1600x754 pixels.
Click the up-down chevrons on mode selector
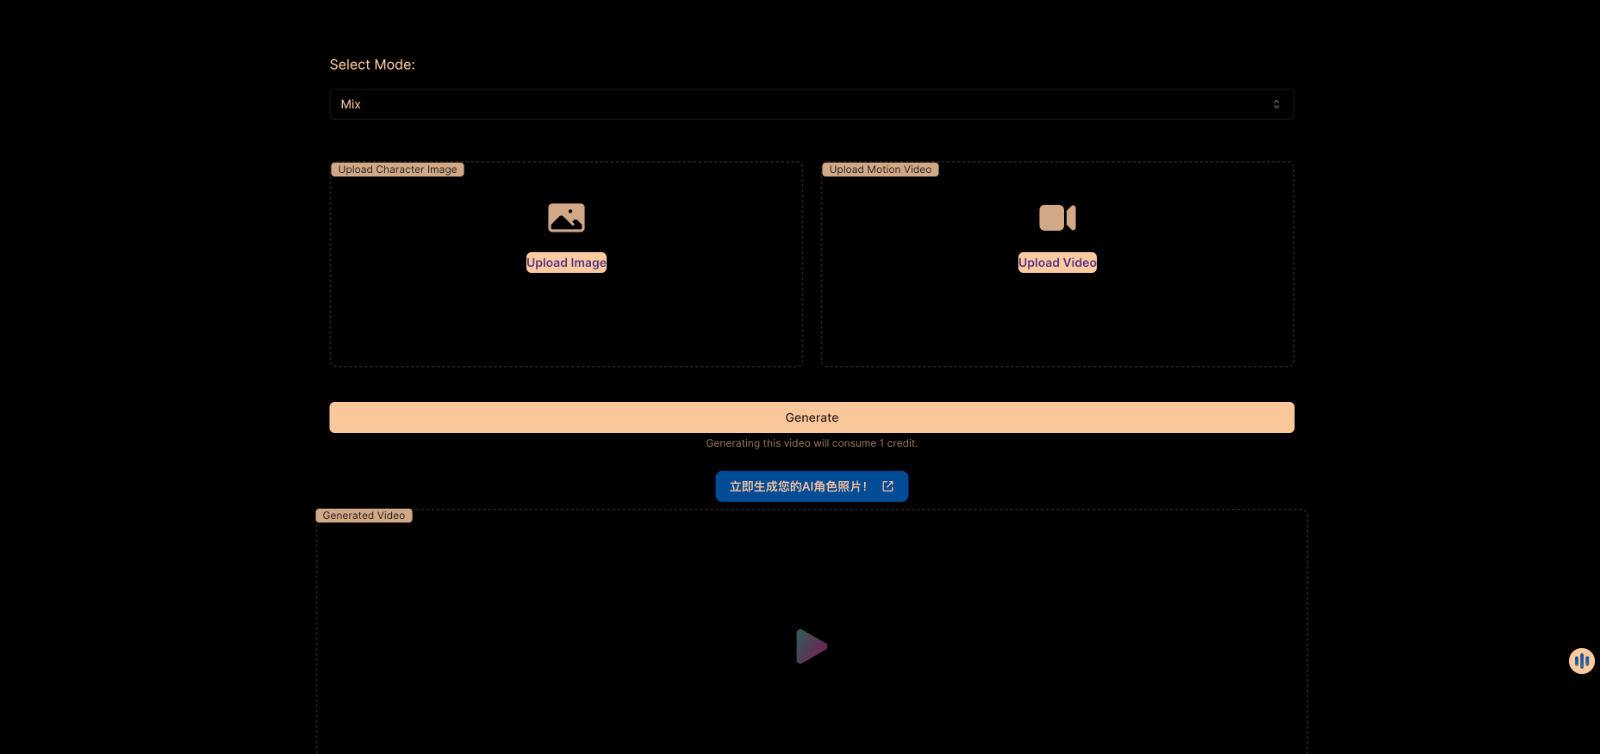[1276, 105]
